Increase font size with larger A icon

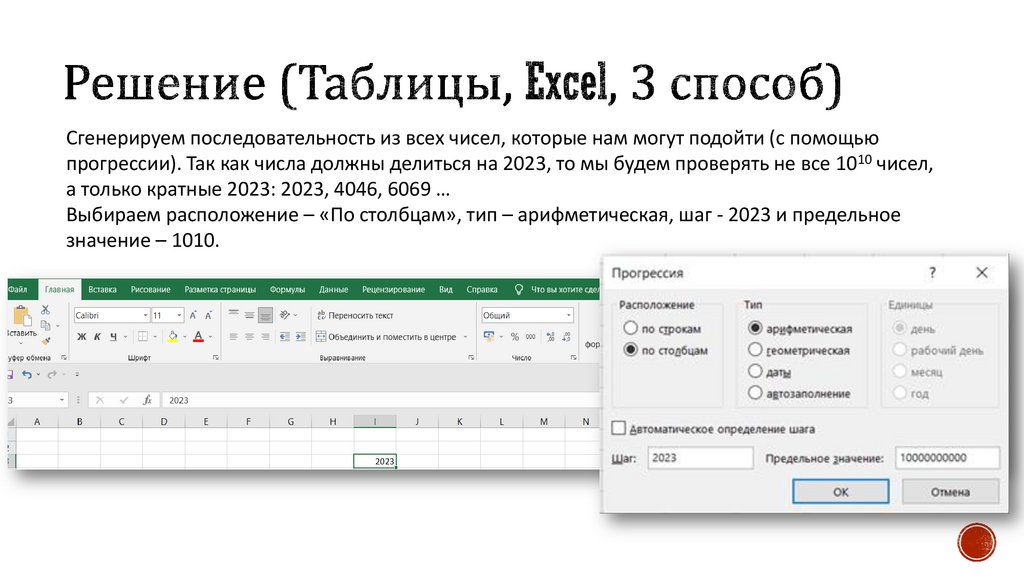pyautogui.click(x=193, y=315)
